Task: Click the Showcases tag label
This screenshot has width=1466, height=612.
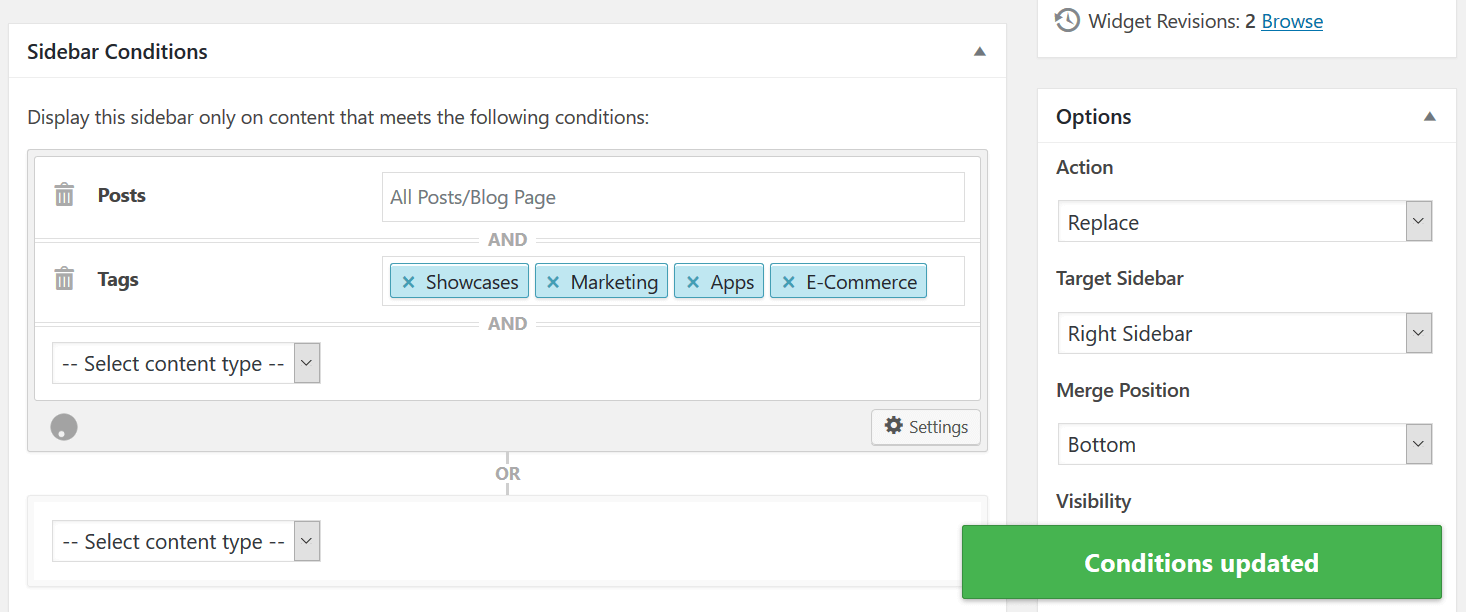Action: [x=472, y=282]
